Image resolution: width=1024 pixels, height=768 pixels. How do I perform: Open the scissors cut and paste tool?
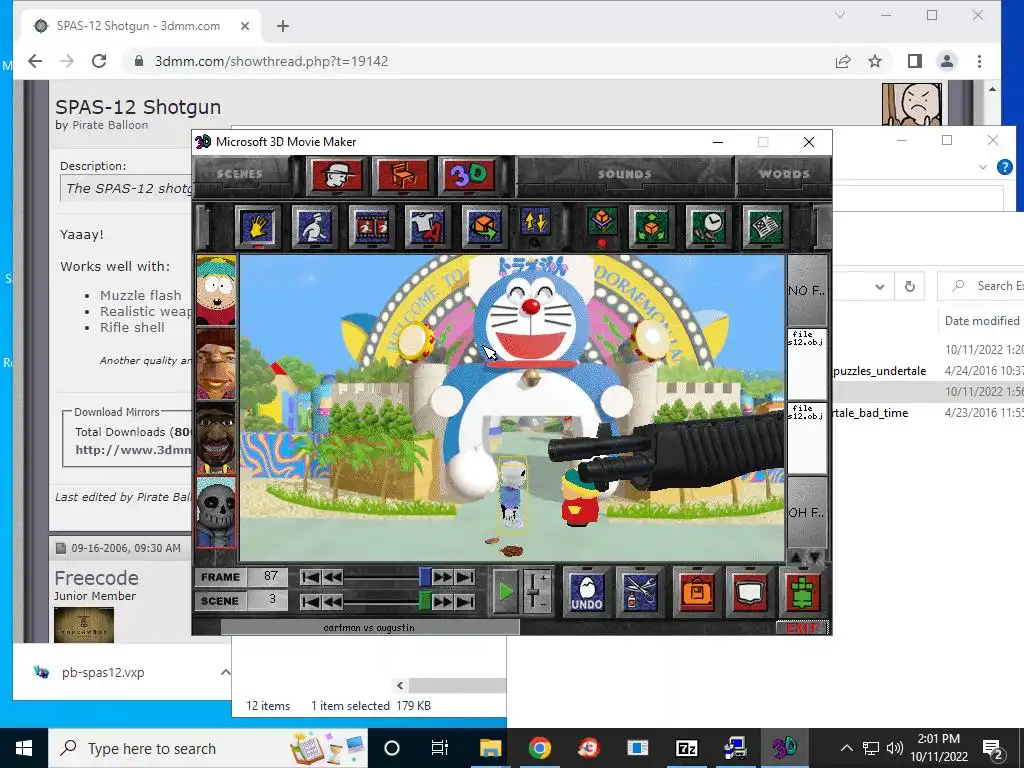(x=640, y=592)
